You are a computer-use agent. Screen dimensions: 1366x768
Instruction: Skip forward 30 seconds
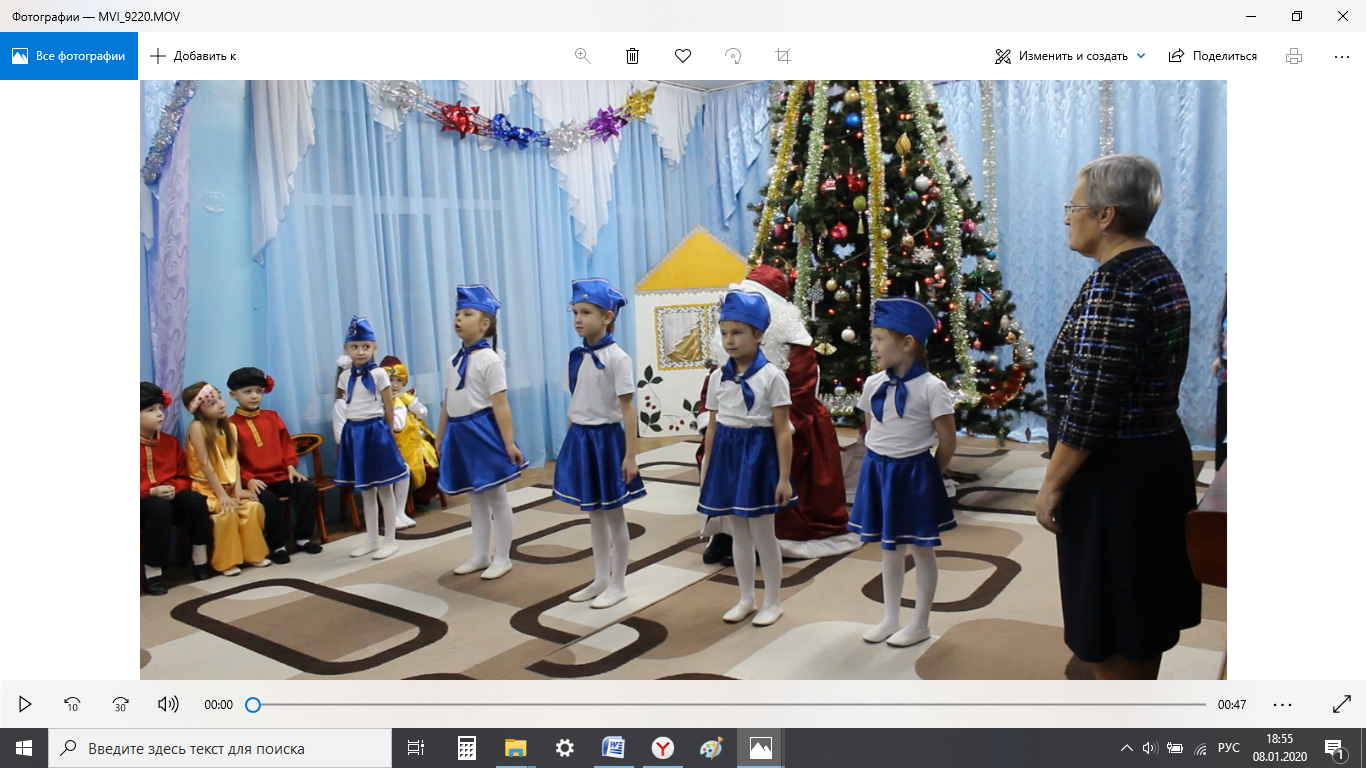coord(120,704)
